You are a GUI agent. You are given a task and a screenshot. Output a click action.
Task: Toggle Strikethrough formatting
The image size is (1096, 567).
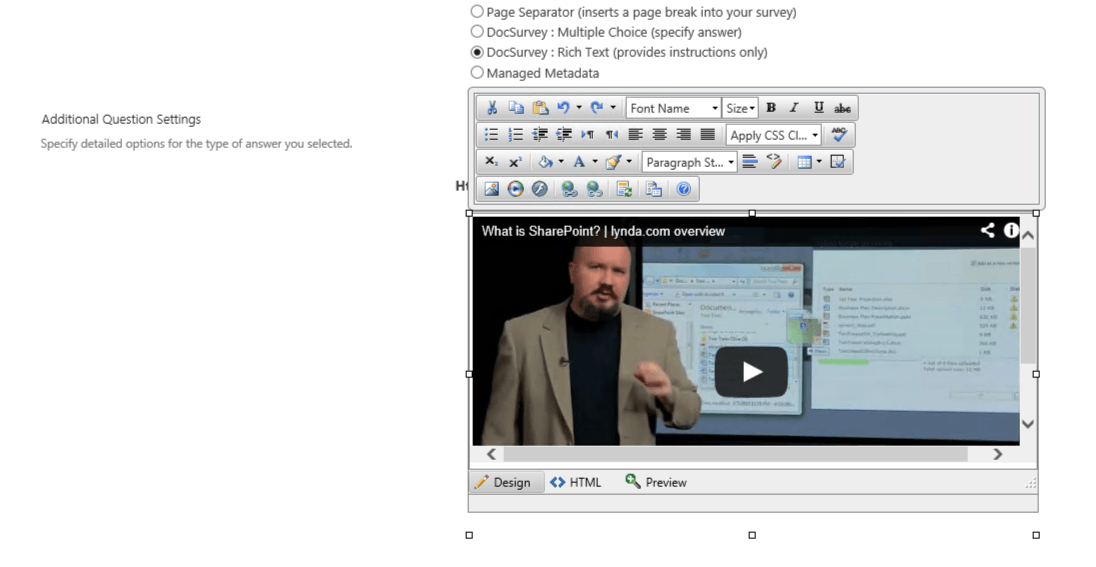click(842, 108)
